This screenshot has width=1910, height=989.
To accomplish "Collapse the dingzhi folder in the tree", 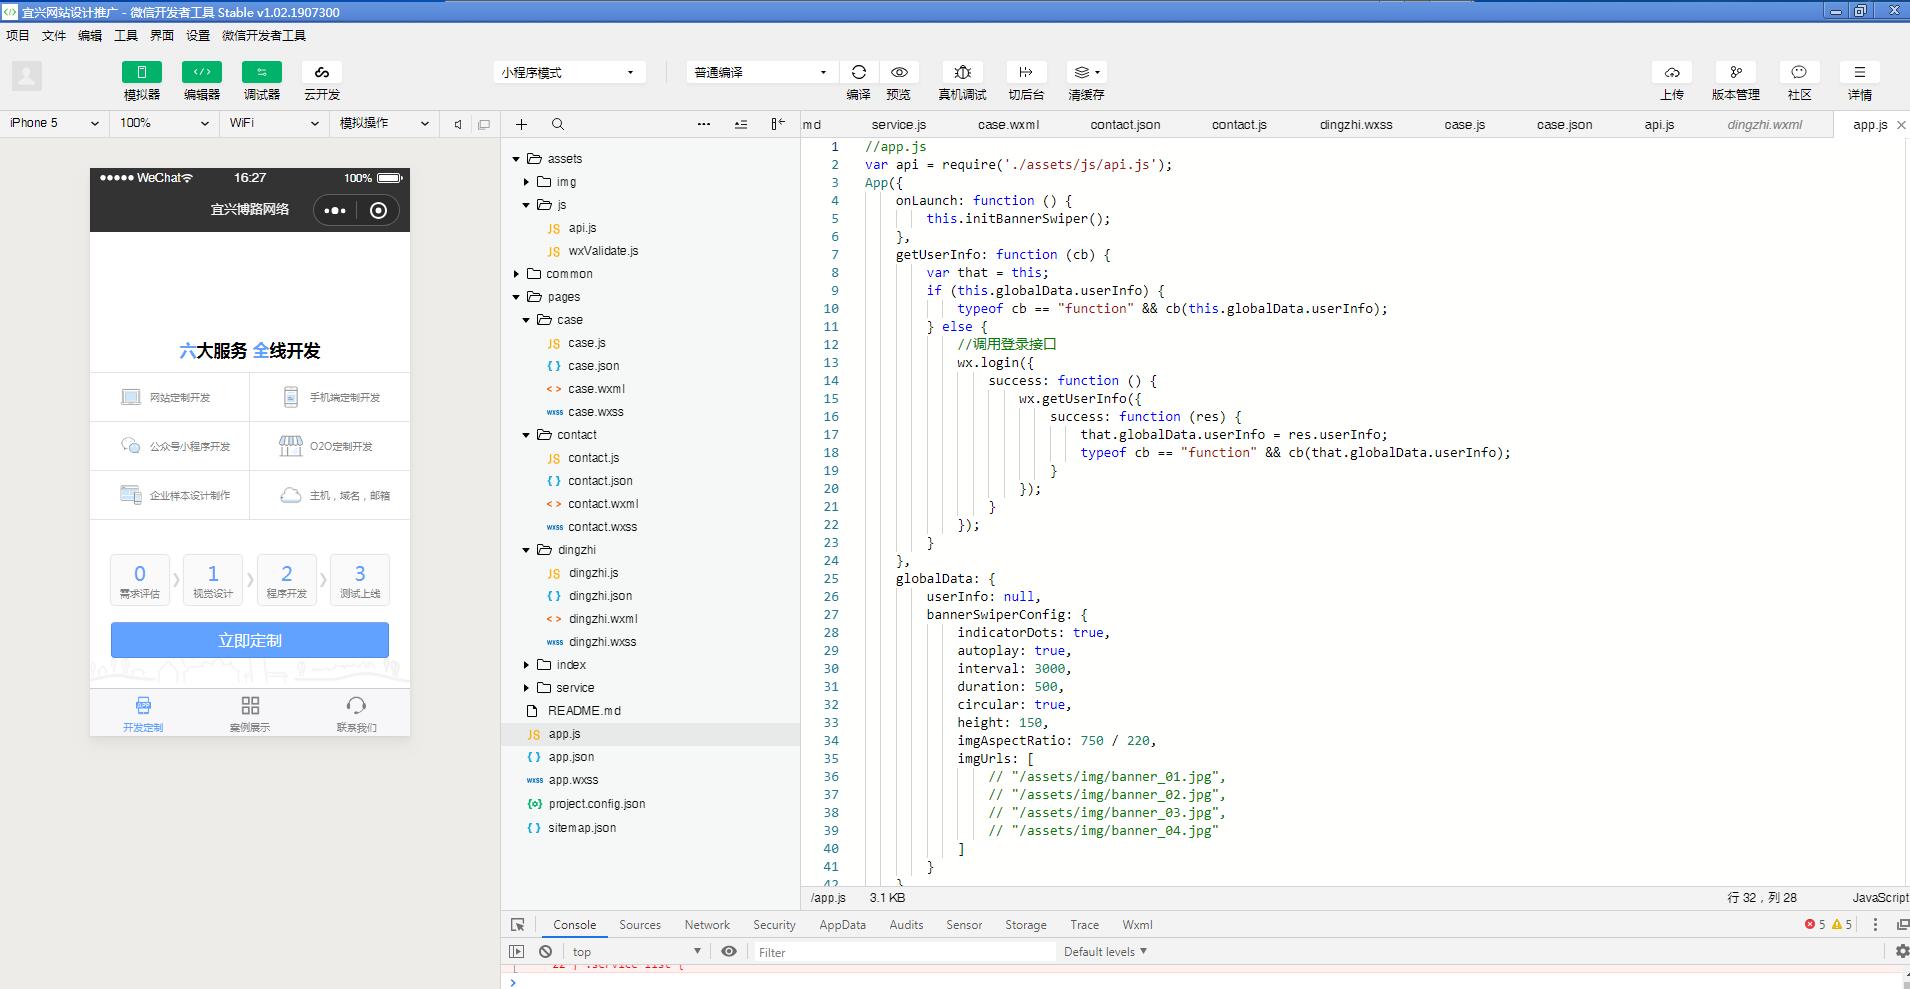I will (x=527, y=550).
